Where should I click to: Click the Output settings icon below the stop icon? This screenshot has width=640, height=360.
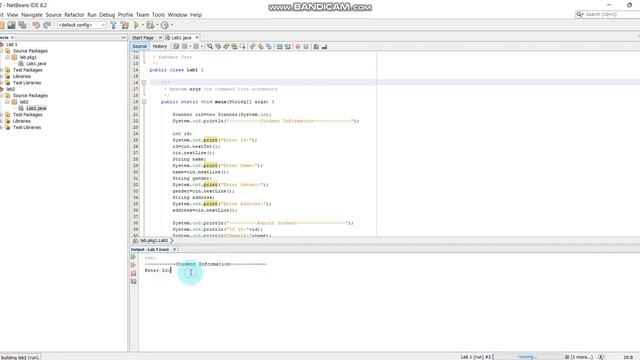click(x=133, y=282)
